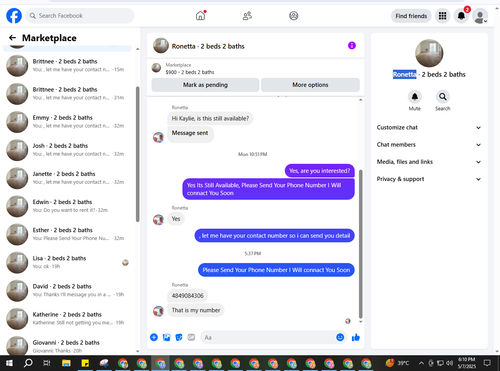Send a thumbs-up like
This screenshot has width=500, height=371.
(x=356, y=337)
